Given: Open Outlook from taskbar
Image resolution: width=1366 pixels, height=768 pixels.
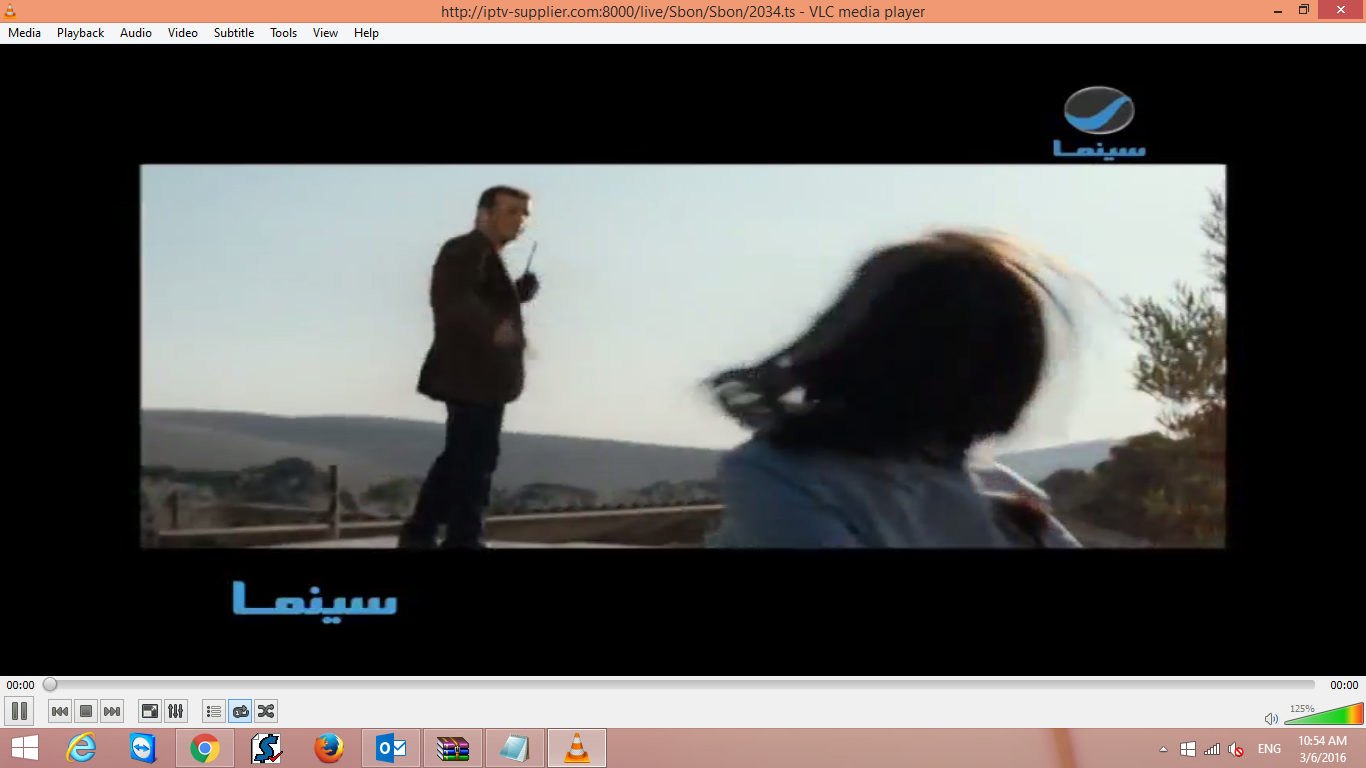Looking at the screenshot, I should point(391,748).
